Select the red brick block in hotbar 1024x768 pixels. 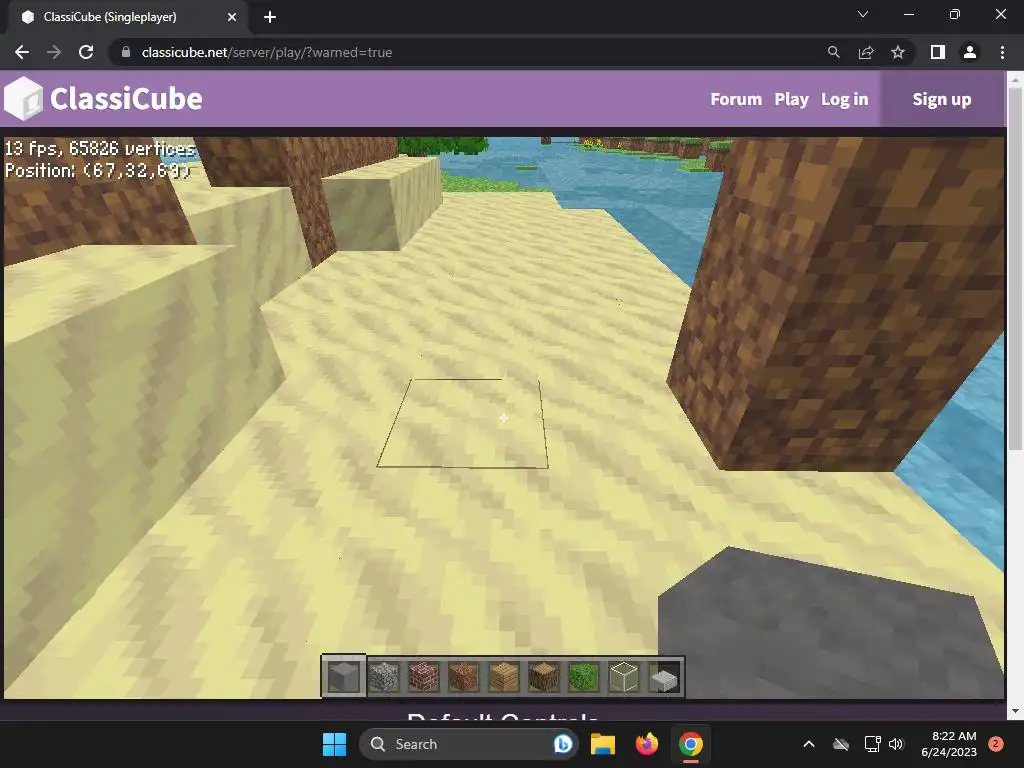click(423, 677)
